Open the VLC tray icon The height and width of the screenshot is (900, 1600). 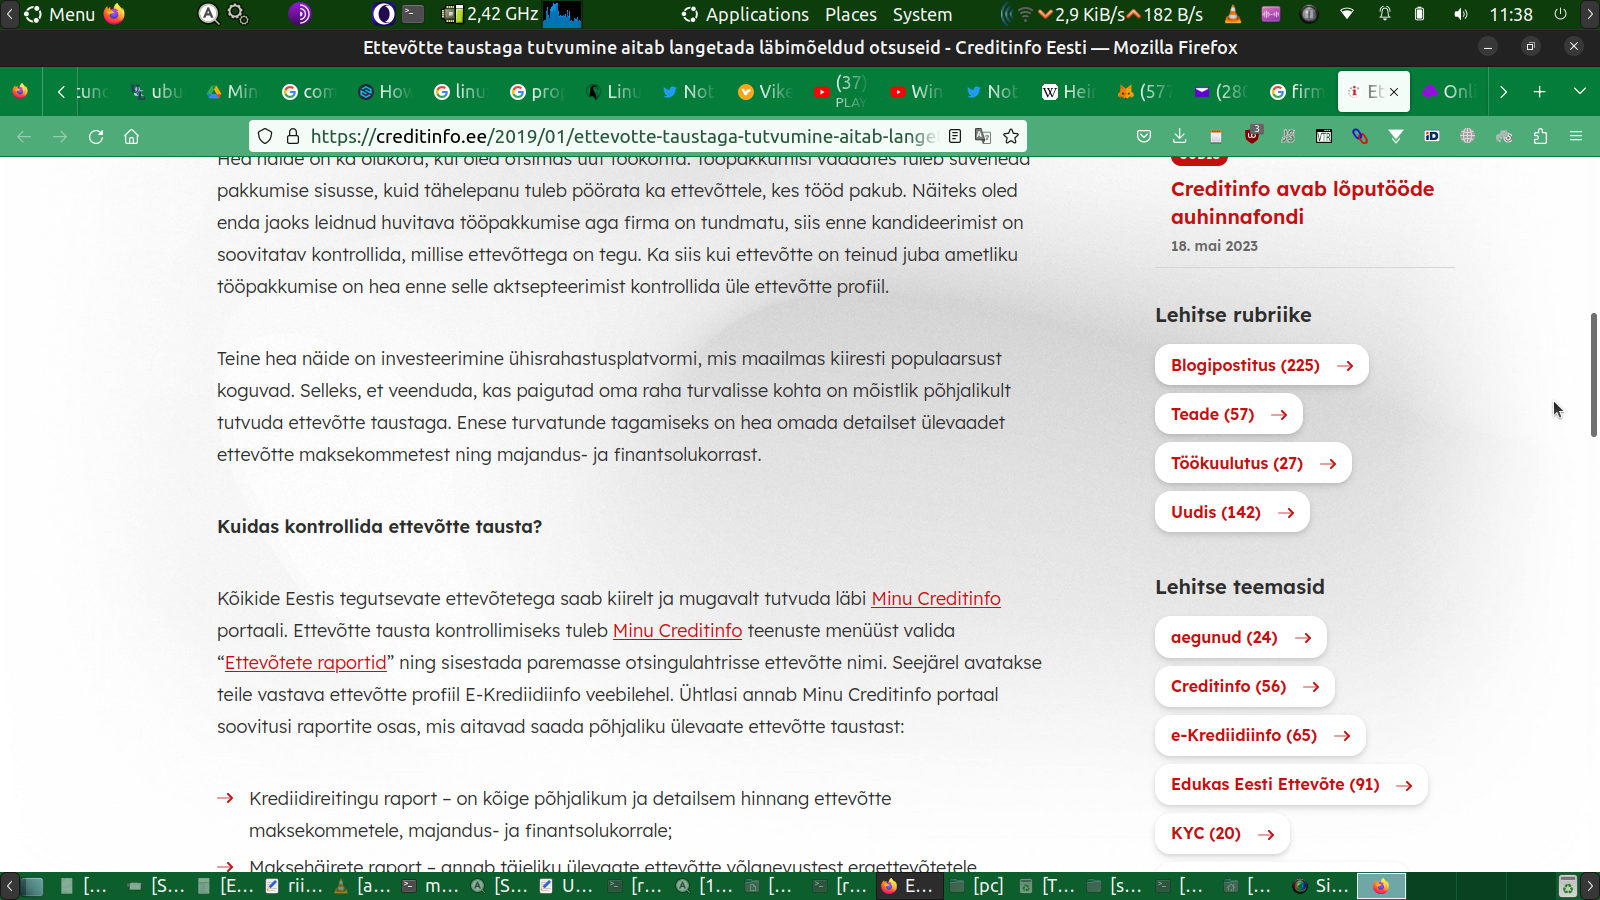click(1233, 14)
